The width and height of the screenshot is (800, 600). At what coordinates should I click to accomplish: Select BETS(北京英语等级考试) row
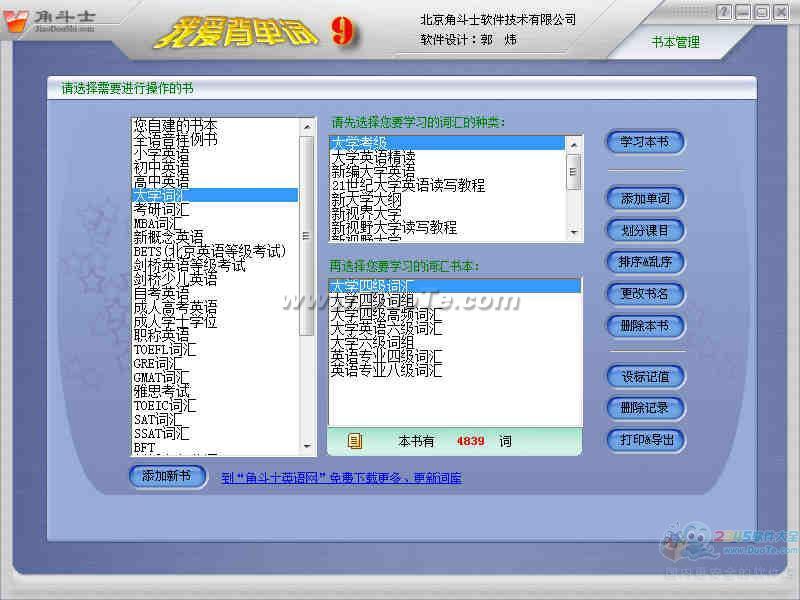coord(215,252)
